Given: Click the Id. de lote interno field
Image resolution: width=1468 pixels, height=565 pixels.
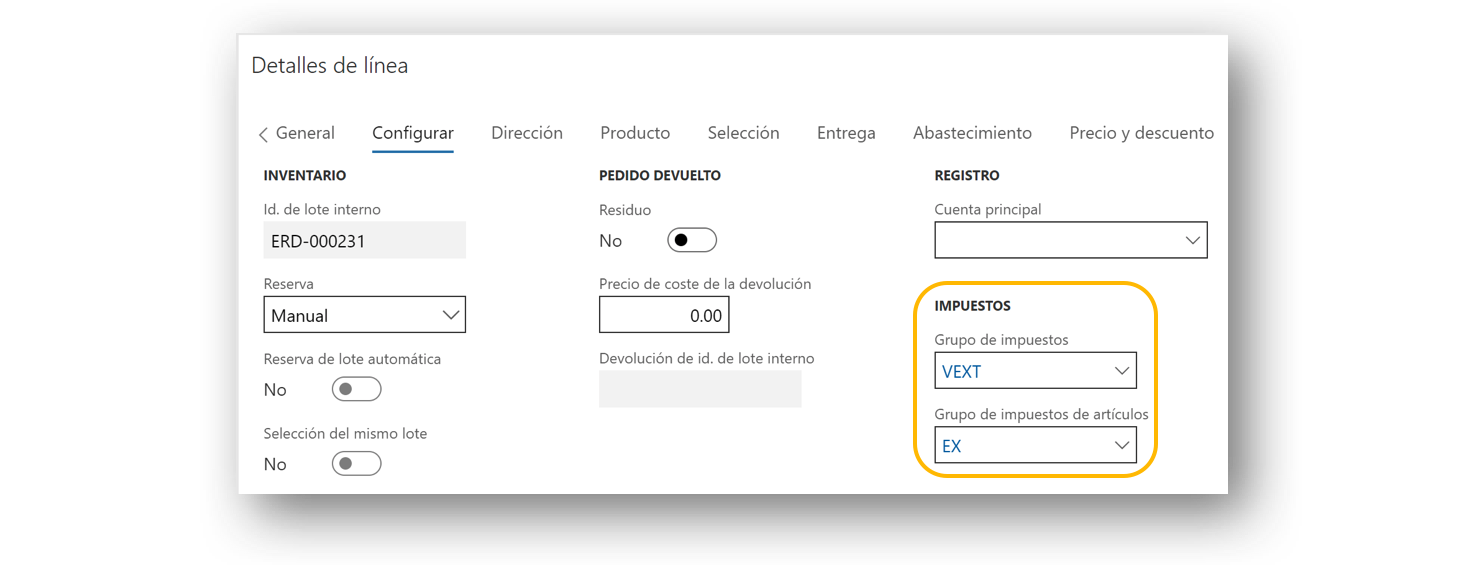Looking at the screenshot, I should coord(365,240).
